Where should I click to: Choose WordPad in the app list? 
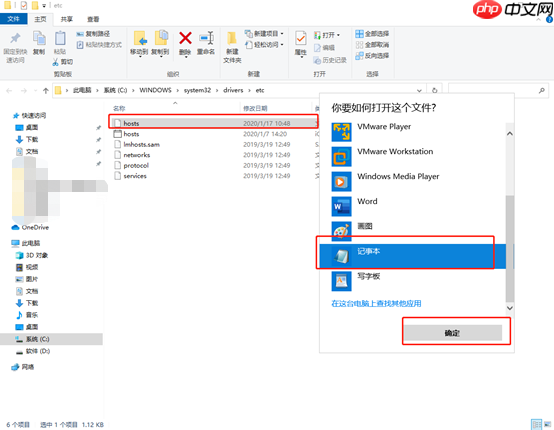click(413, 281)
